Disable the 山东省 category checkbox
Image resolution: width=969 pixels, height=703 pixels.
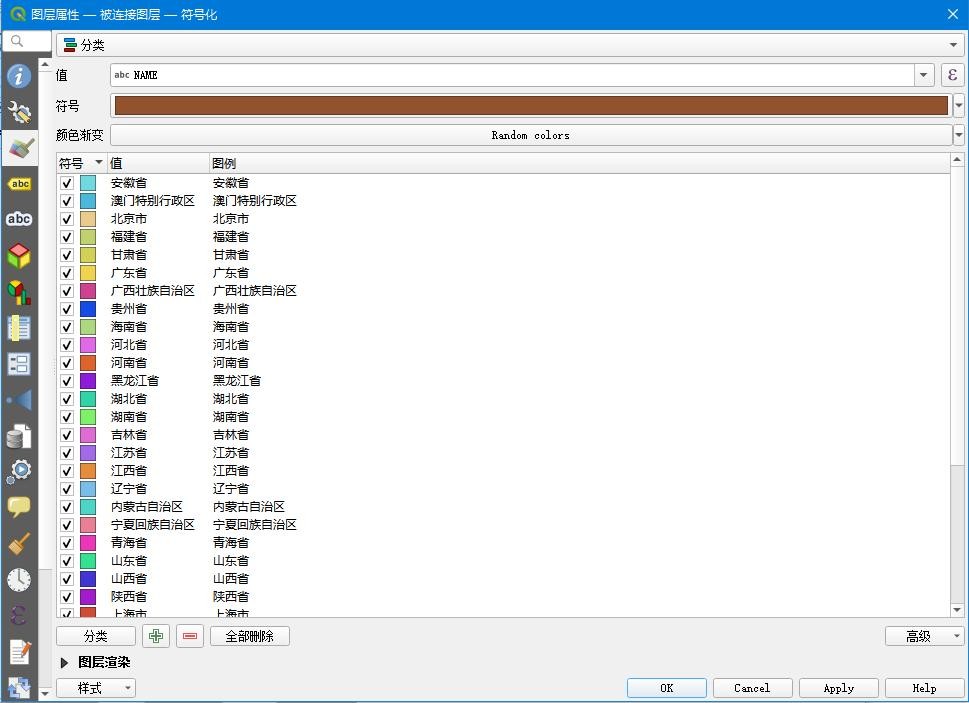[x=67, y=561]
